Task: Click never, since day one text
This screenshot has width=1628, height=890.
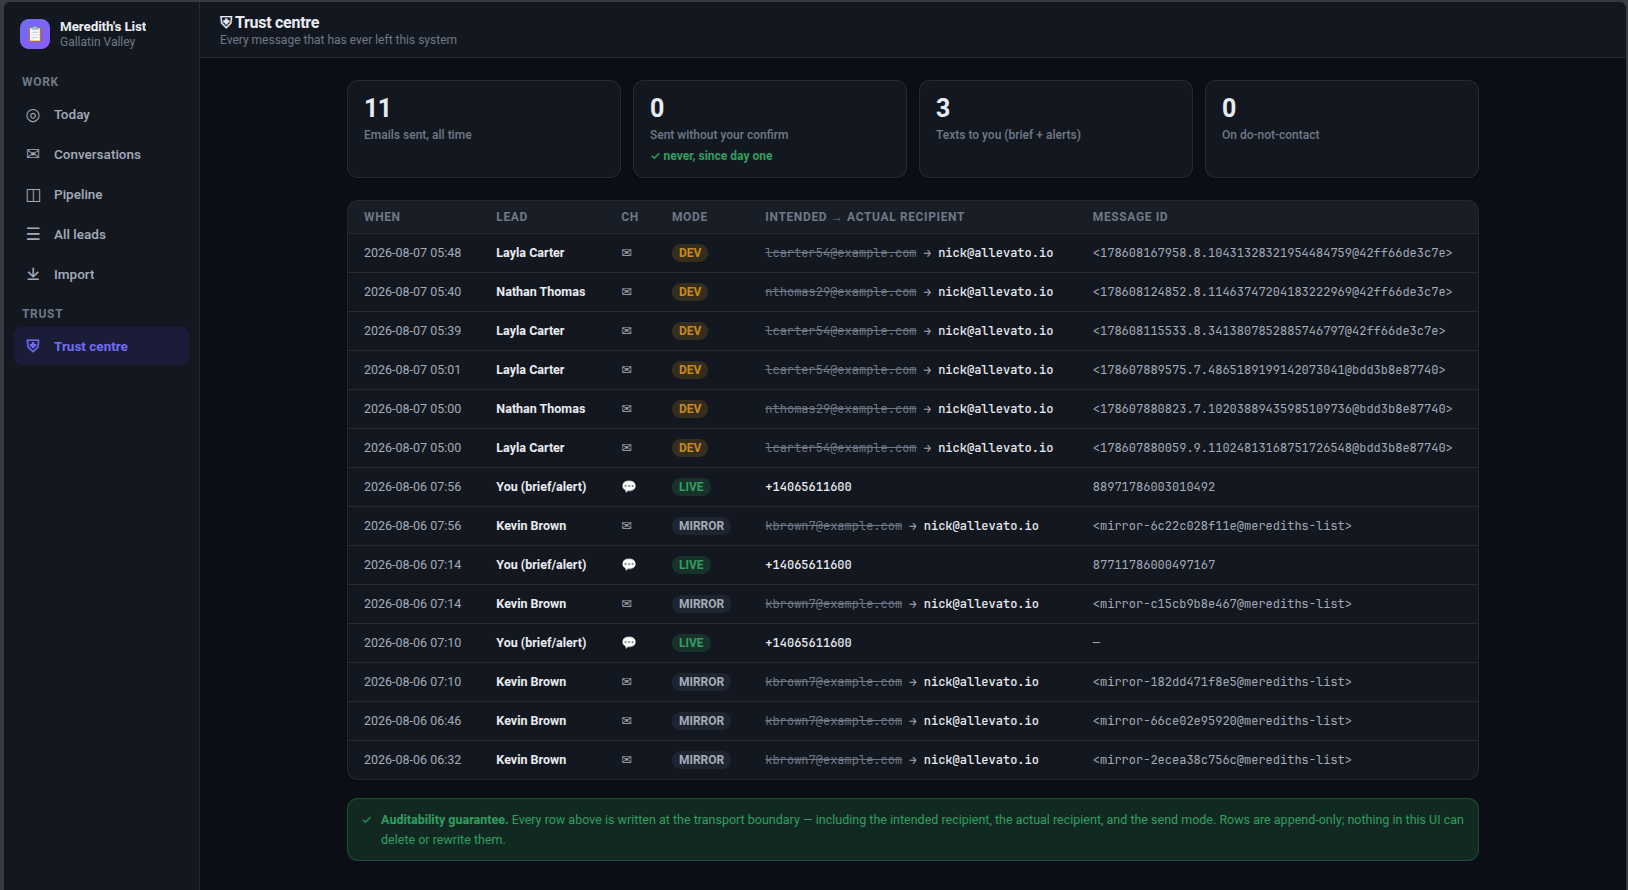Action: [x=718, y=156]
